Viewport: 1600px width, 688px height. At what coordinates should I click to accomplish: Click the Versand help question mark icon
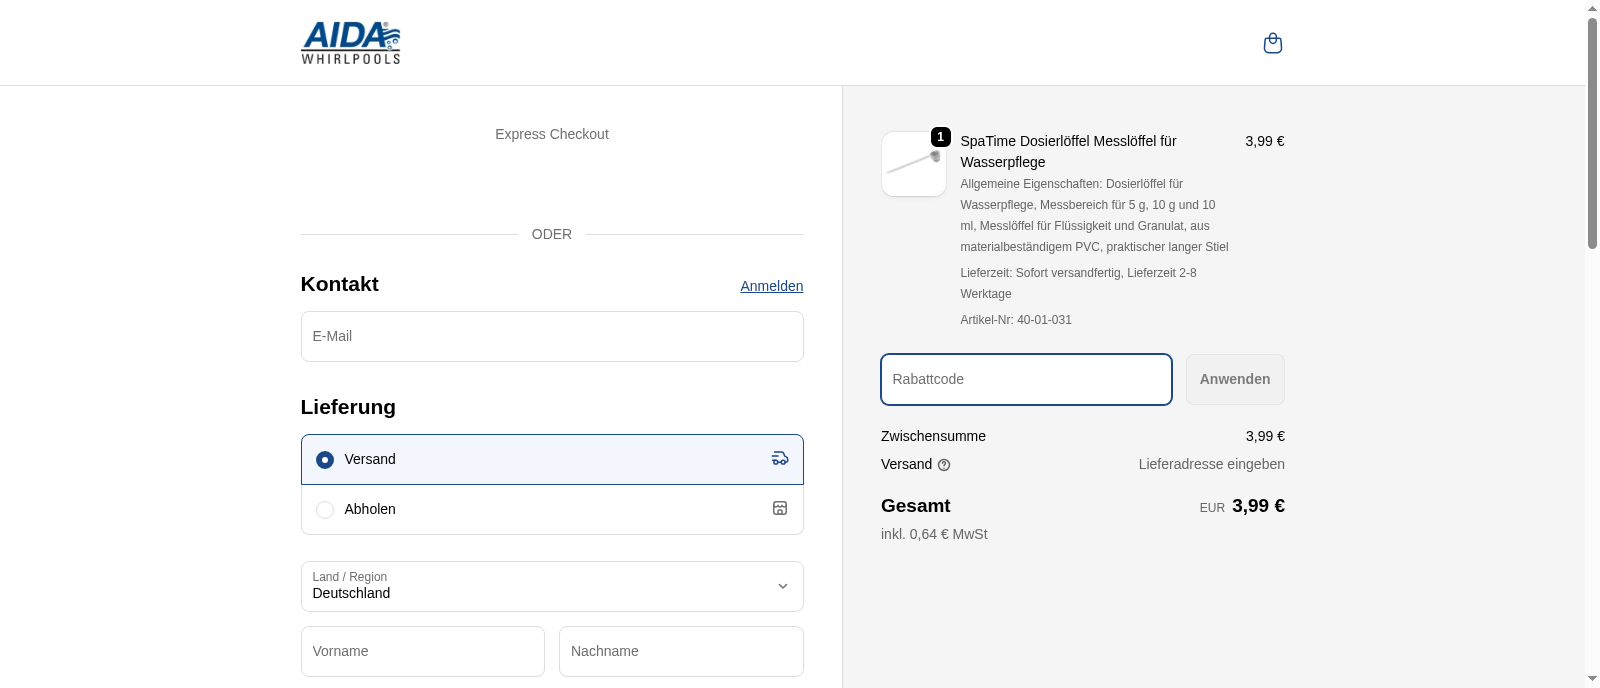[x=944, y=465]
